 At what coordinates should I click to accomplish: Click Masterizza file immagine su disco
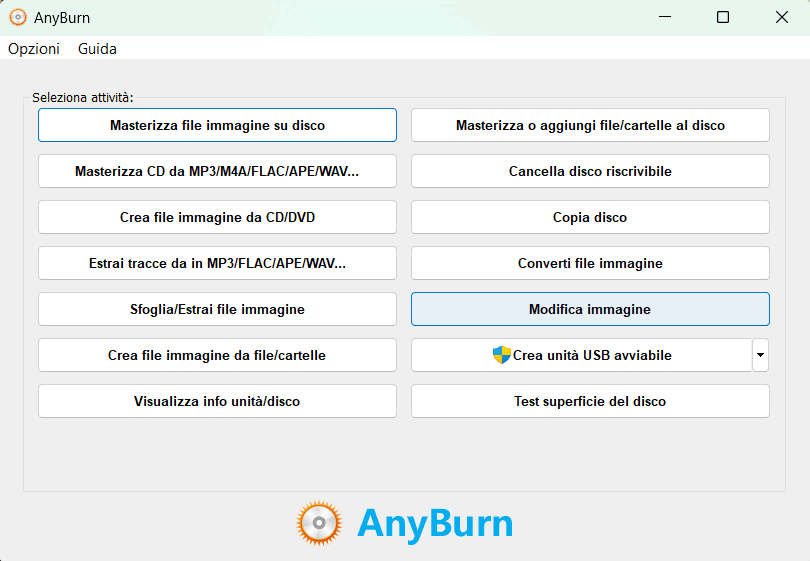pyautogui.click(x=217, y=125)
